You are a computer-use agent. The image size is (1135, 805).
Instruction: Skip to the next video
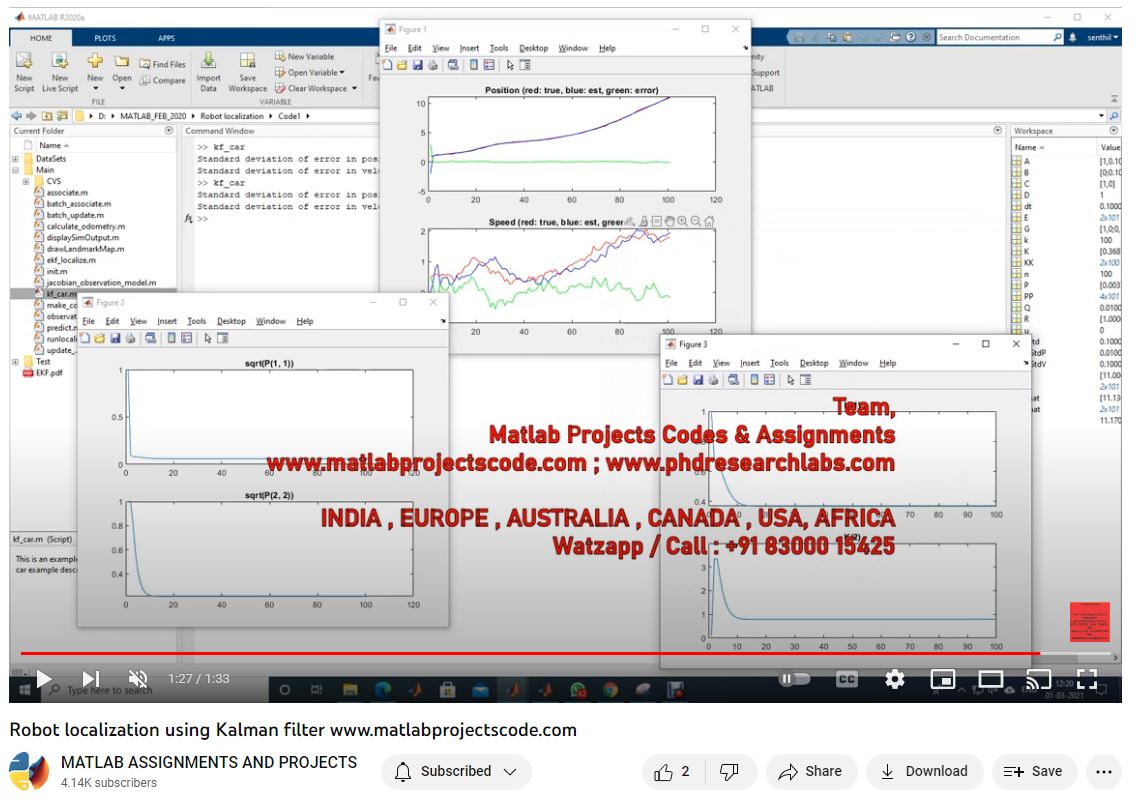(x=91, y=679)
